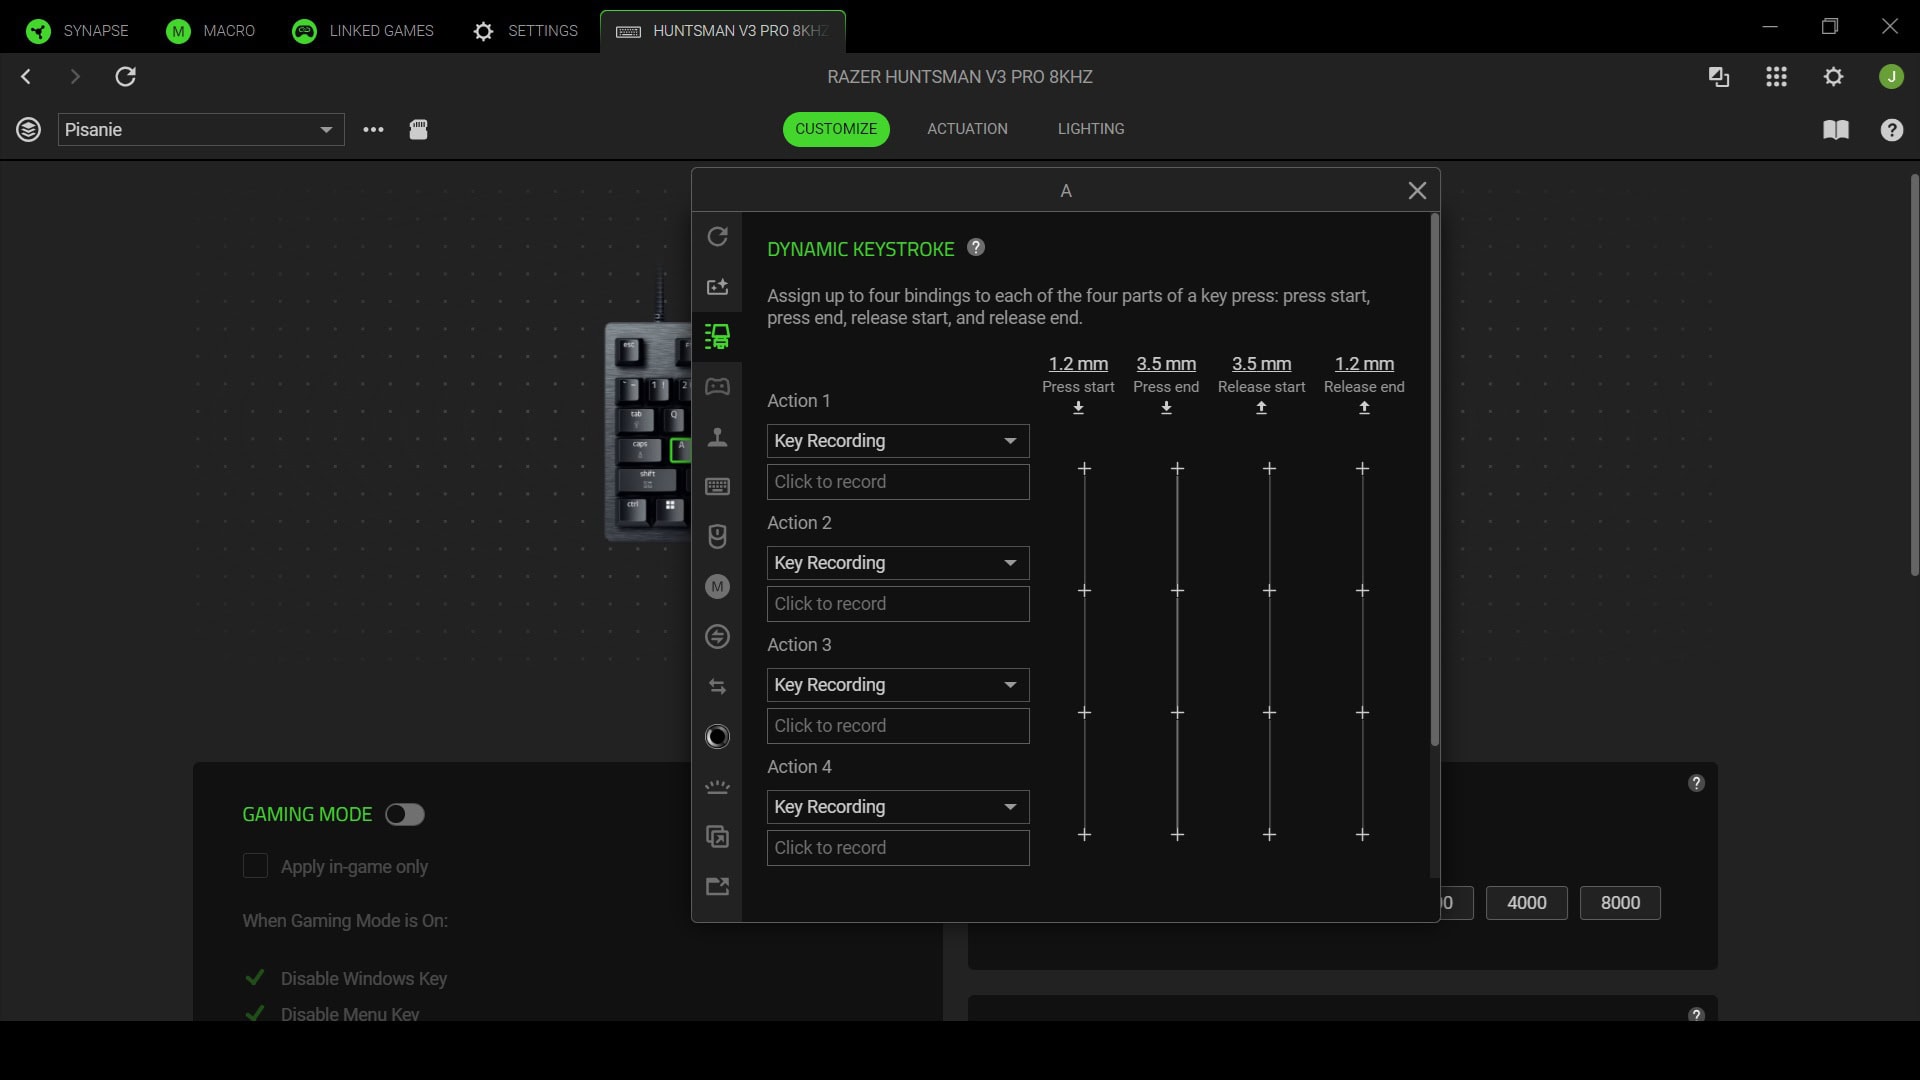Open the help question mark icon
Viewport: 1920px width, 1080px height.
[x=1892, y=130]
